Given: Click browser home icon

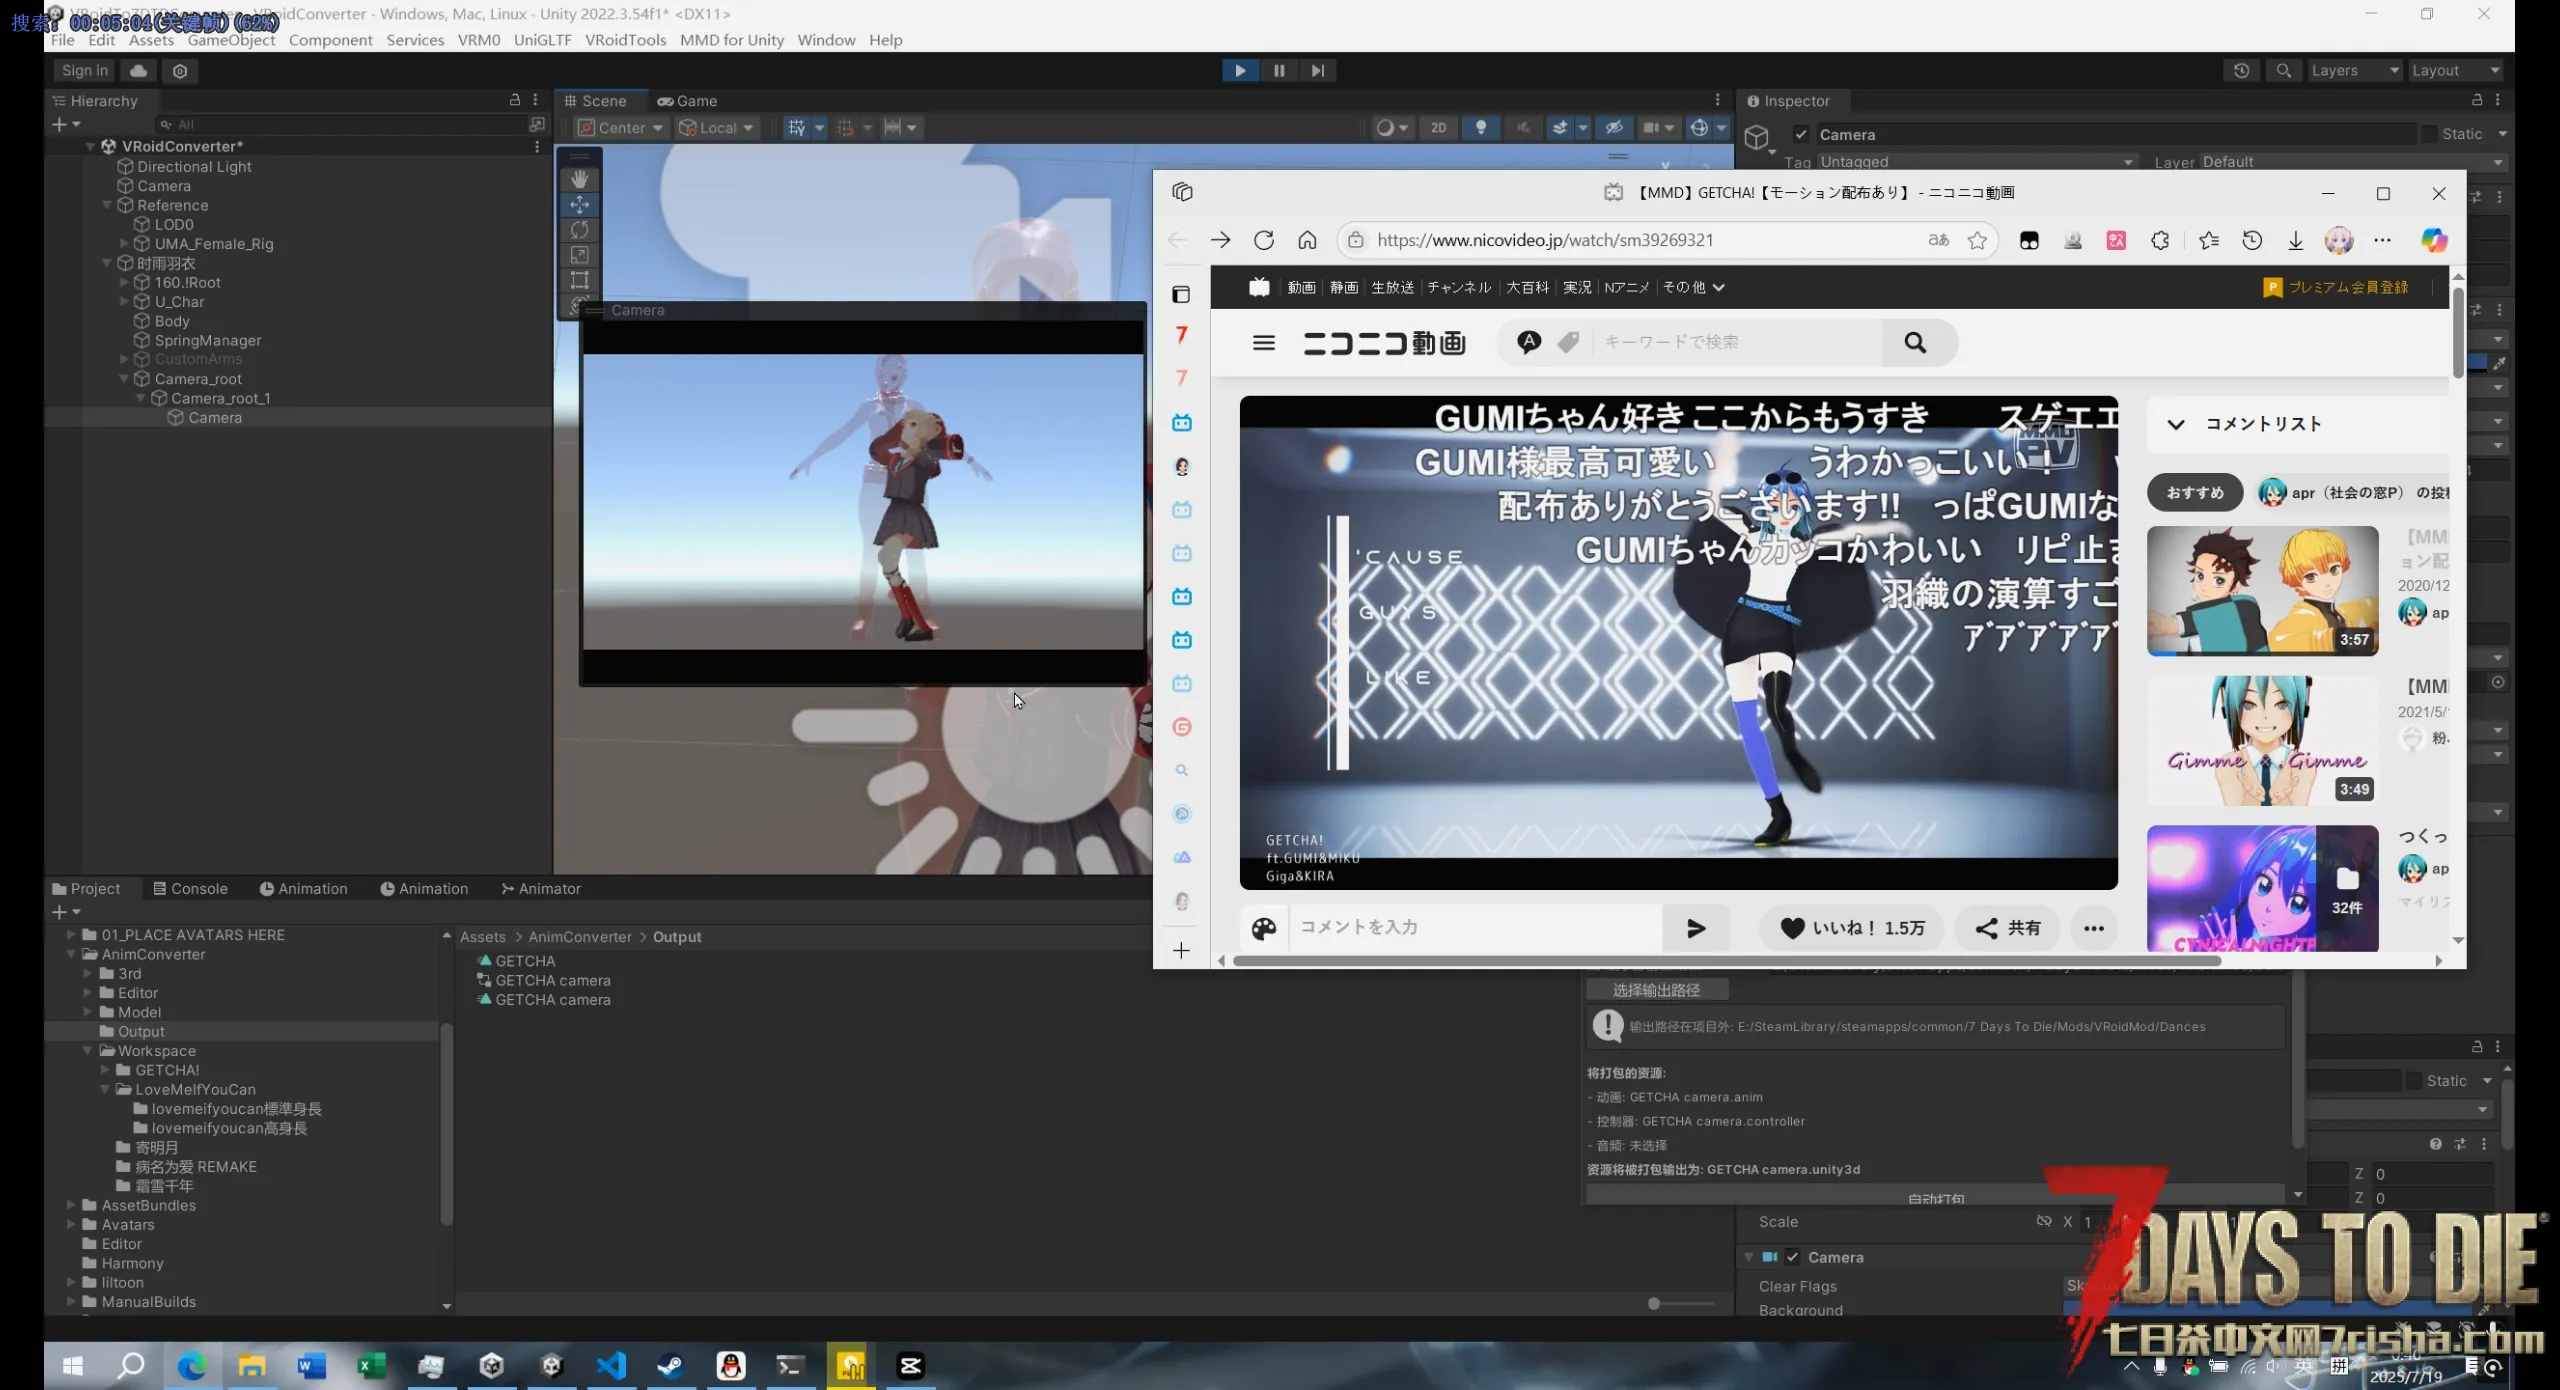Looking at the screenshot, I should (1307, 240).
